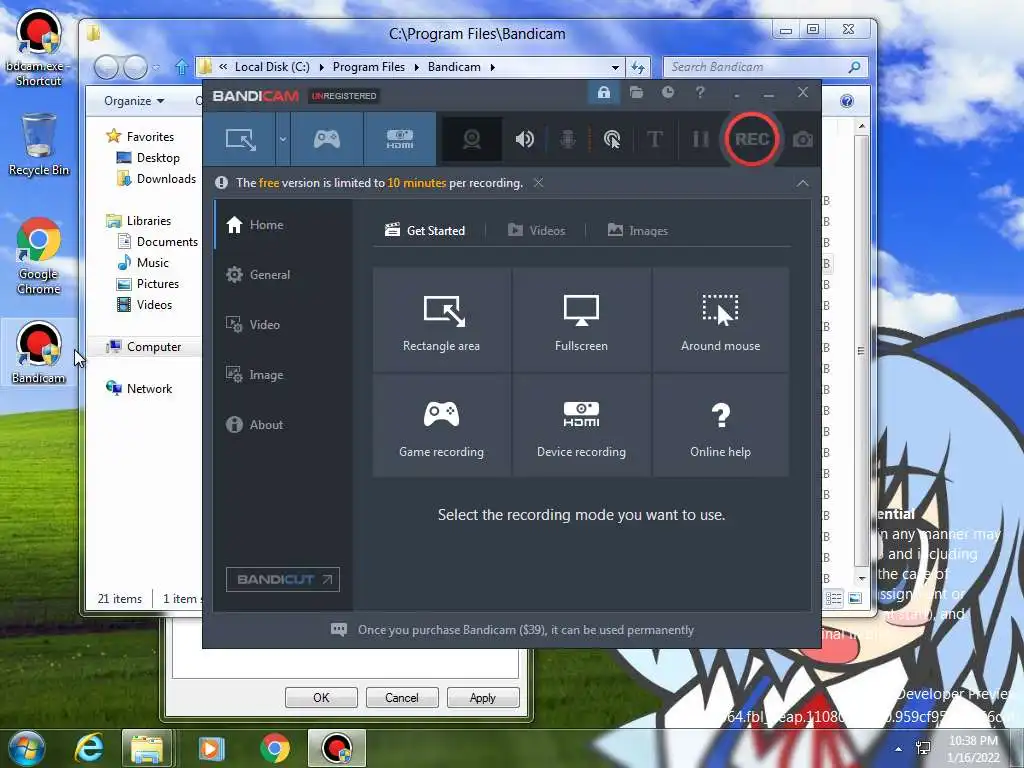Select Network in navigation pane
This screenshot has width=1024, height=768.
pos(139,389)
